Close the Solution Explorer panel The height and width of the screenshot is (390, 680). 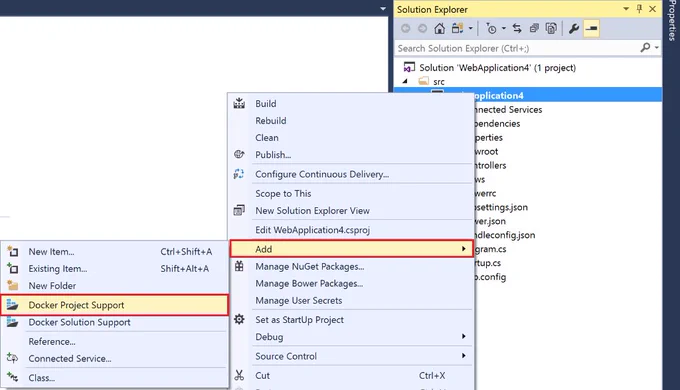(x=652, y=9)
